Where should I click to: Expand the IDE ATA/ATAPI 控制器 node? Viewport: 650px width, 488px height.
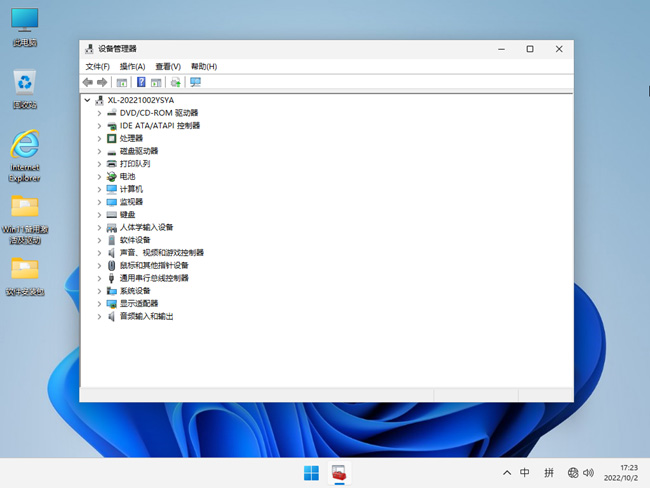click(x=99, y=126)
